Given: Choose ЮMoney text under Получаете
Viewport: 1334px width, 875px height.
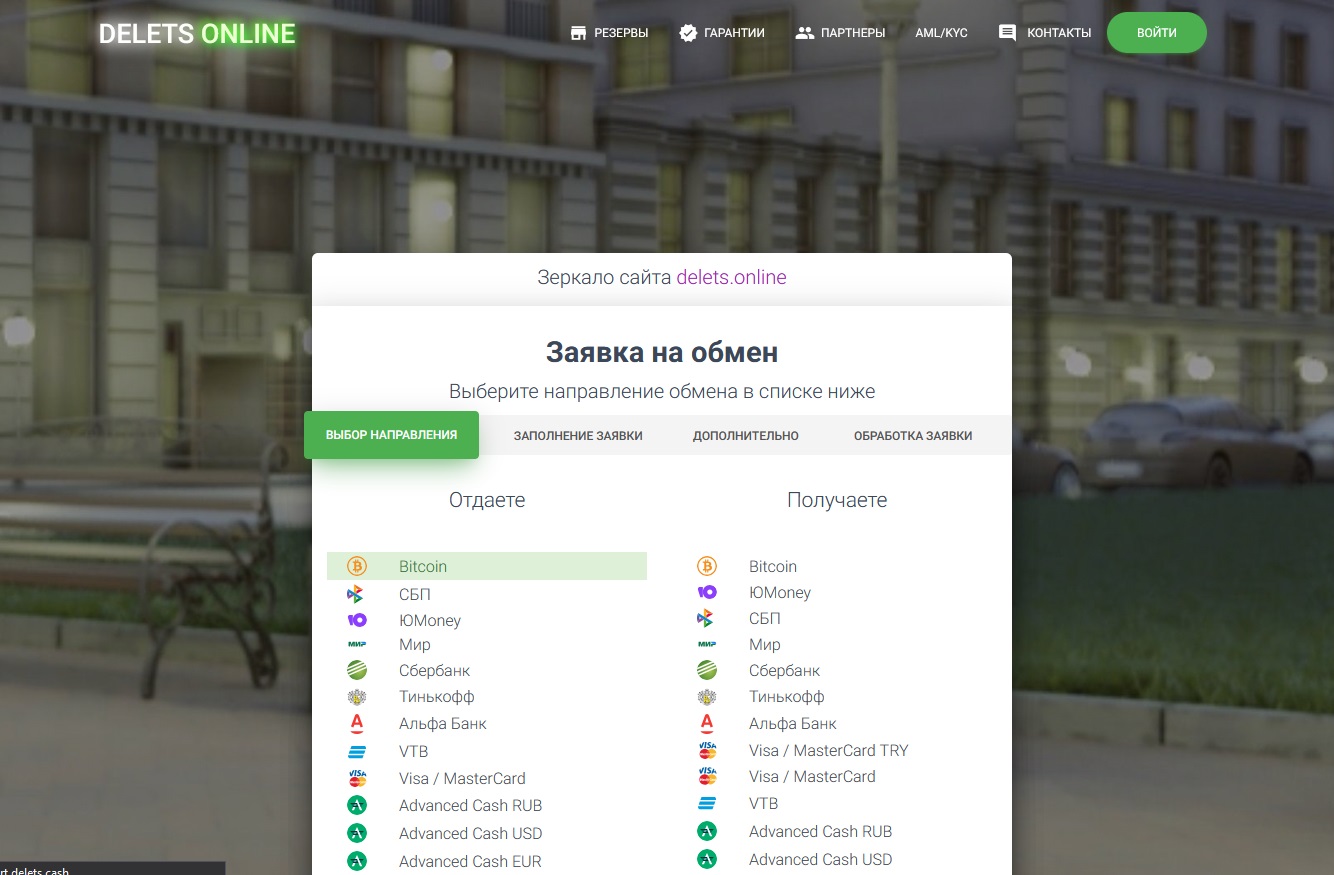Looking at the screenshot, I should pyautogui.click(x=780, y=592).
